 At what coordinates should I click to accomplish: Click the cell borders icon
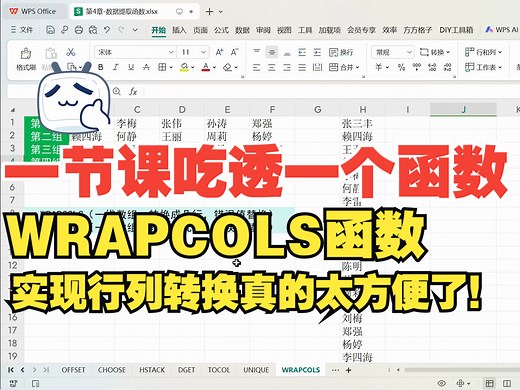click(162, 67)
